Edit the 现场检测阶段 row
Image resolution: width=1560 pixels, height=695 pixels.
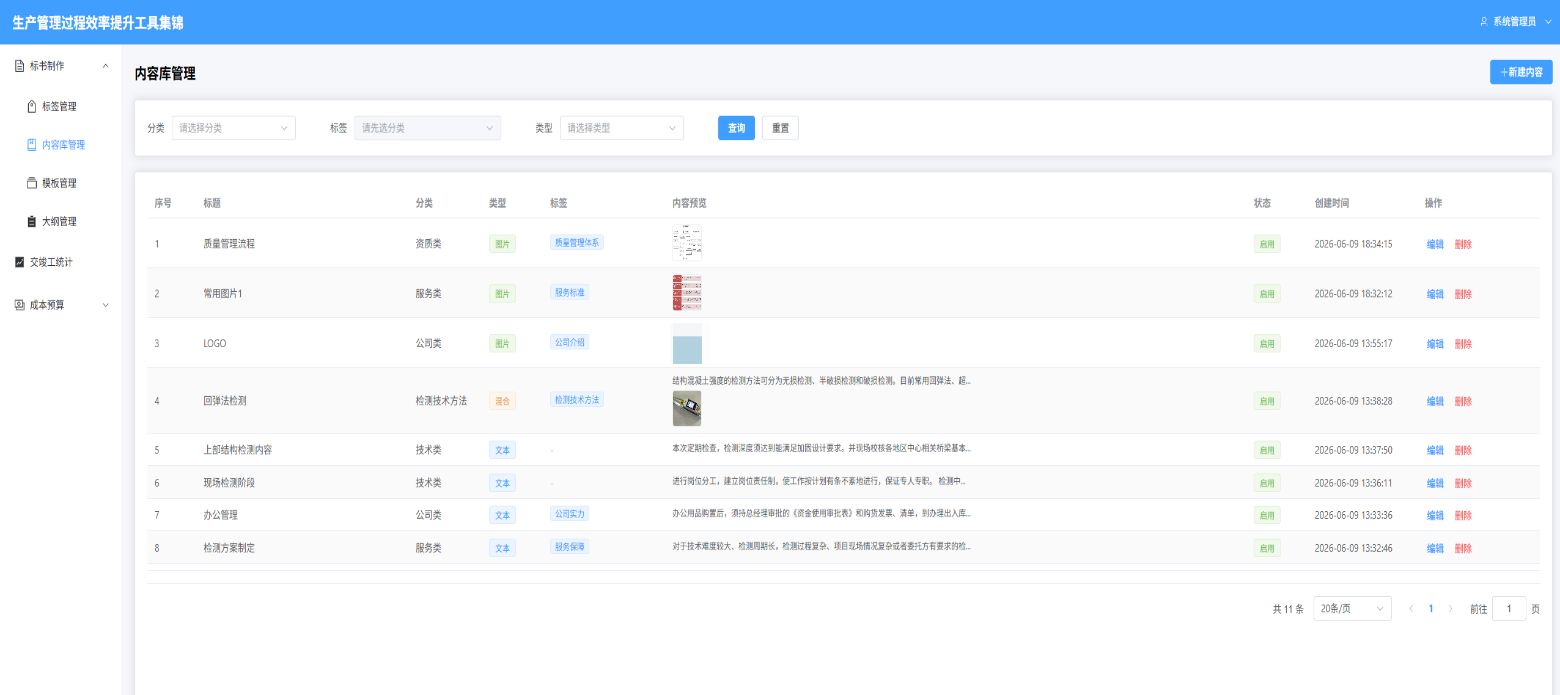tap(1435, 483)
